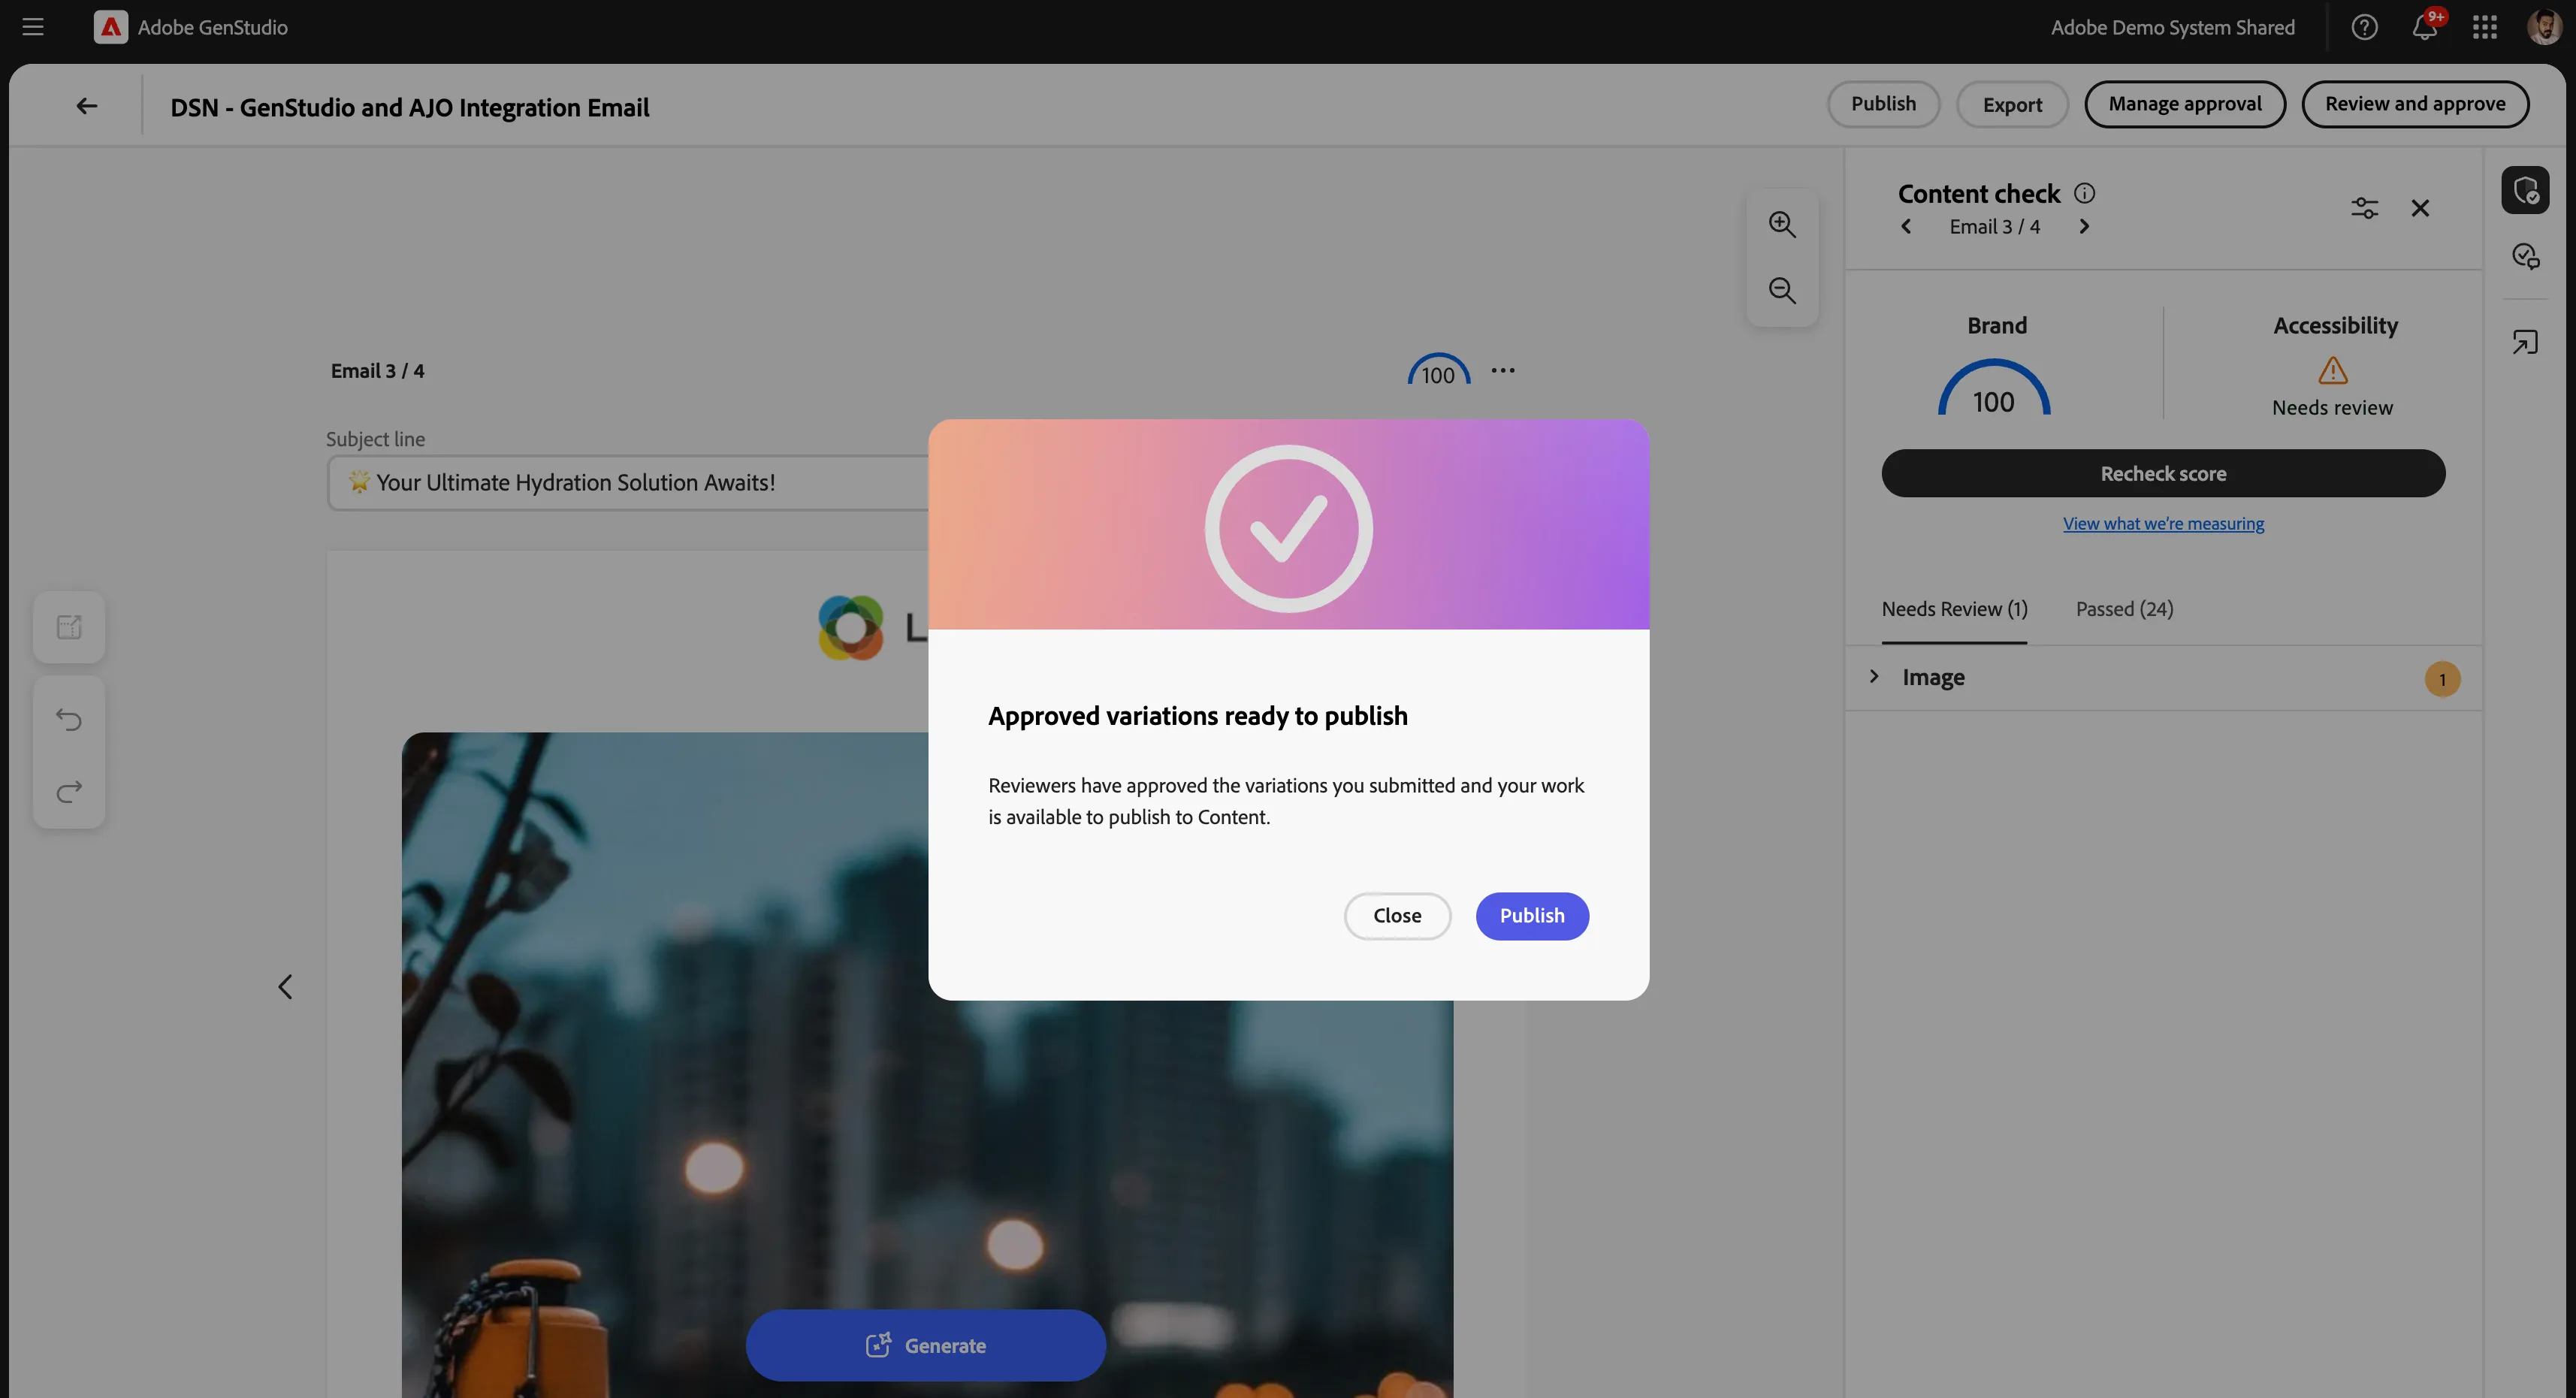
Task: Open View what we're measuring link
Action: (x=2163, y=524)
